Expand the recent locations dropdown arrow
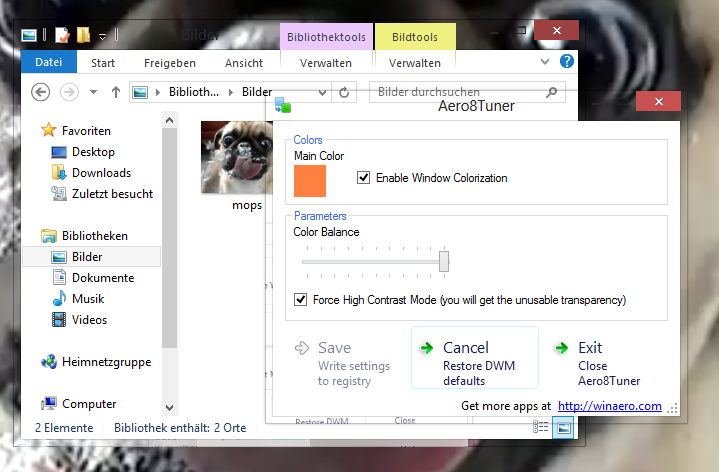The width and height of the screenshot is (719, 472). coord(94,92)
